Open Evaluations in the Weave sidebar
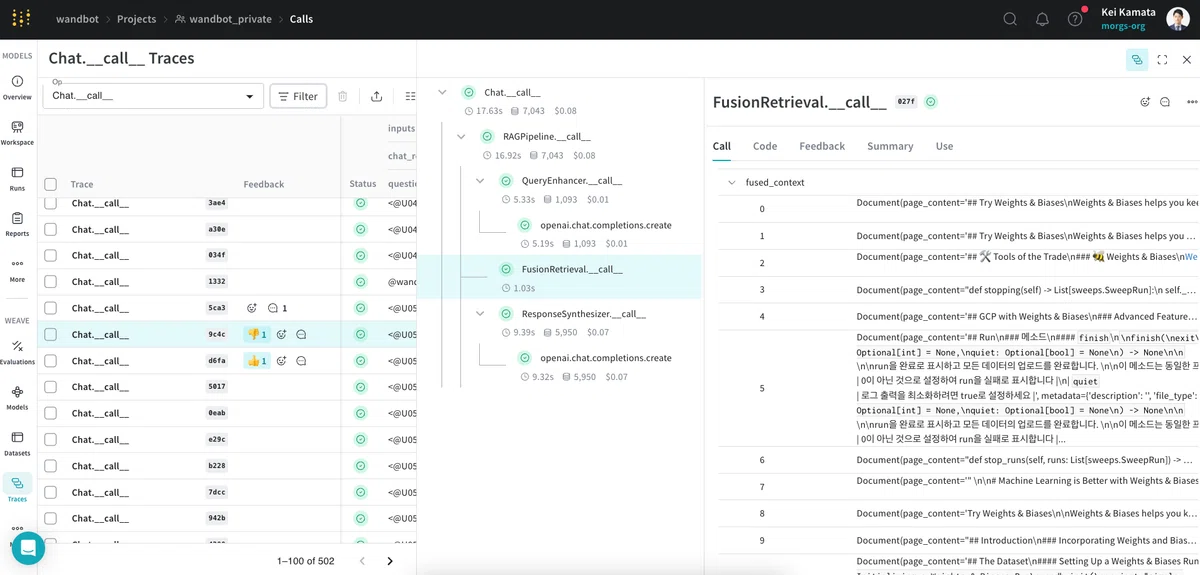This screenshot has width=1200, height=575. pyautogui.click(x=17, y=352)
